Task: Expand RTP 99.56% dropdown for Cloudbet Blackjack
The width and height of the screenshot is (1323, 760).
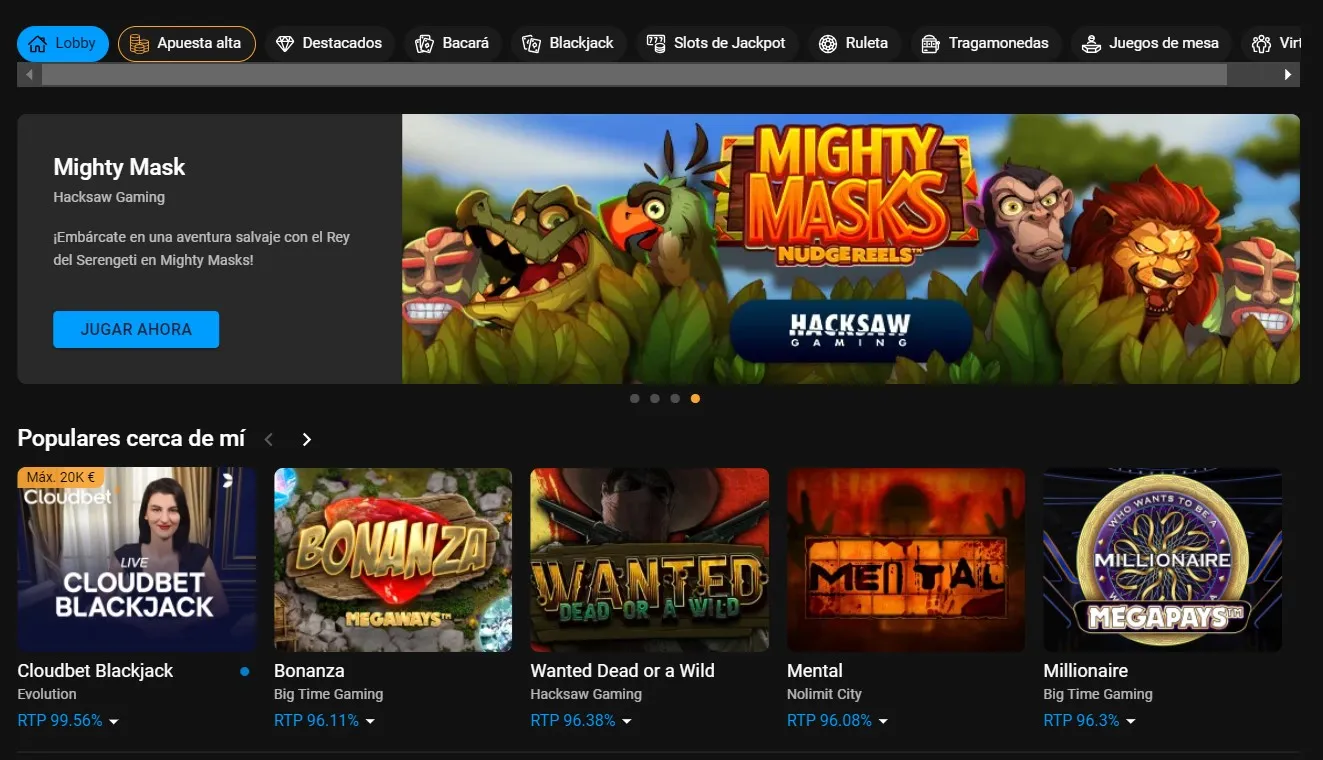Action: tap(113, 722)
